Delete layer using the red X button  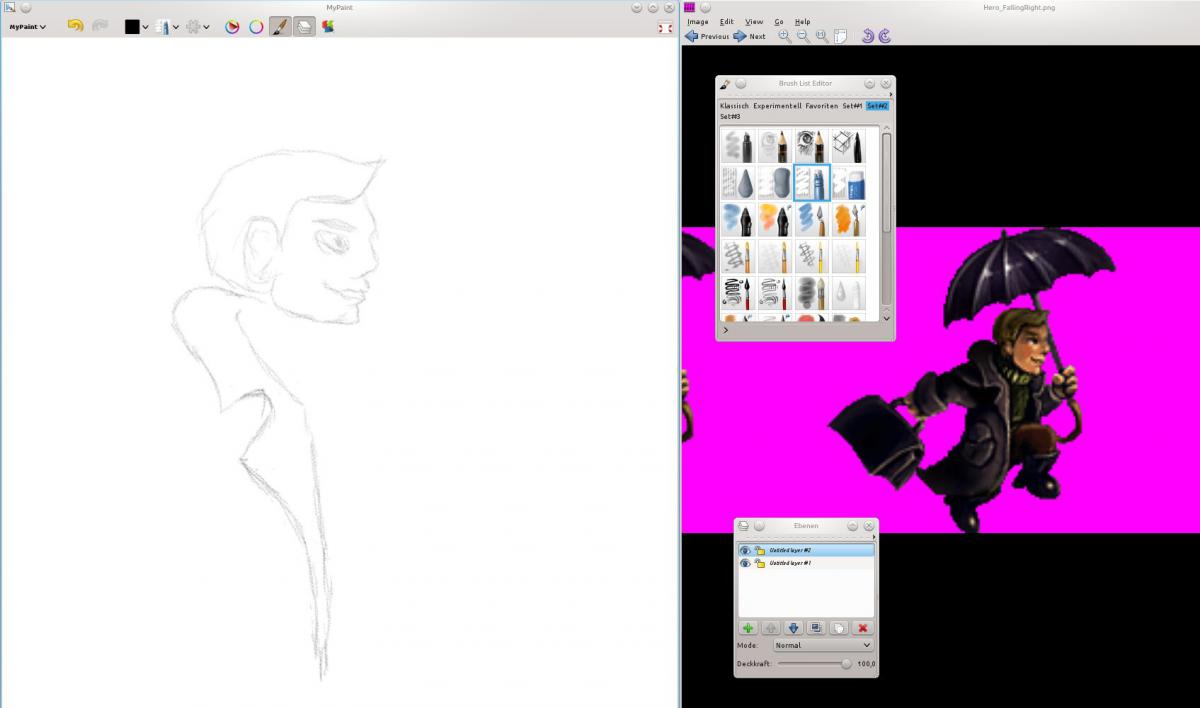(862, 628)
